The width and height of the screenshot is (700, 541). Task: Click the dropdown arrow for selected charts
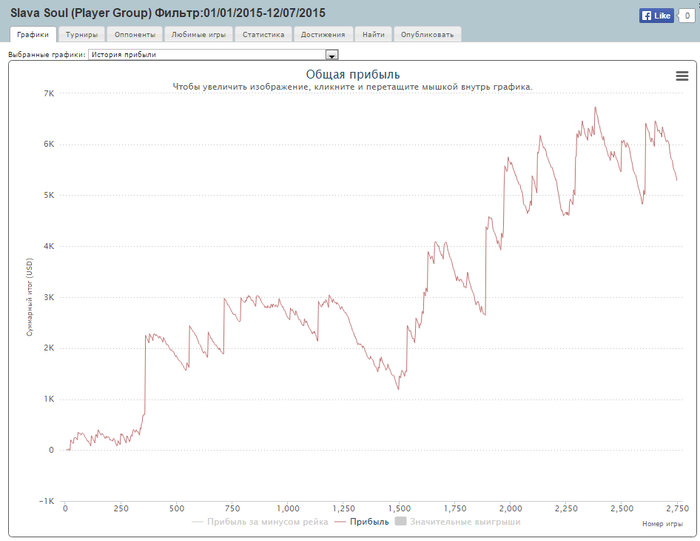click(x=332, y=55)
